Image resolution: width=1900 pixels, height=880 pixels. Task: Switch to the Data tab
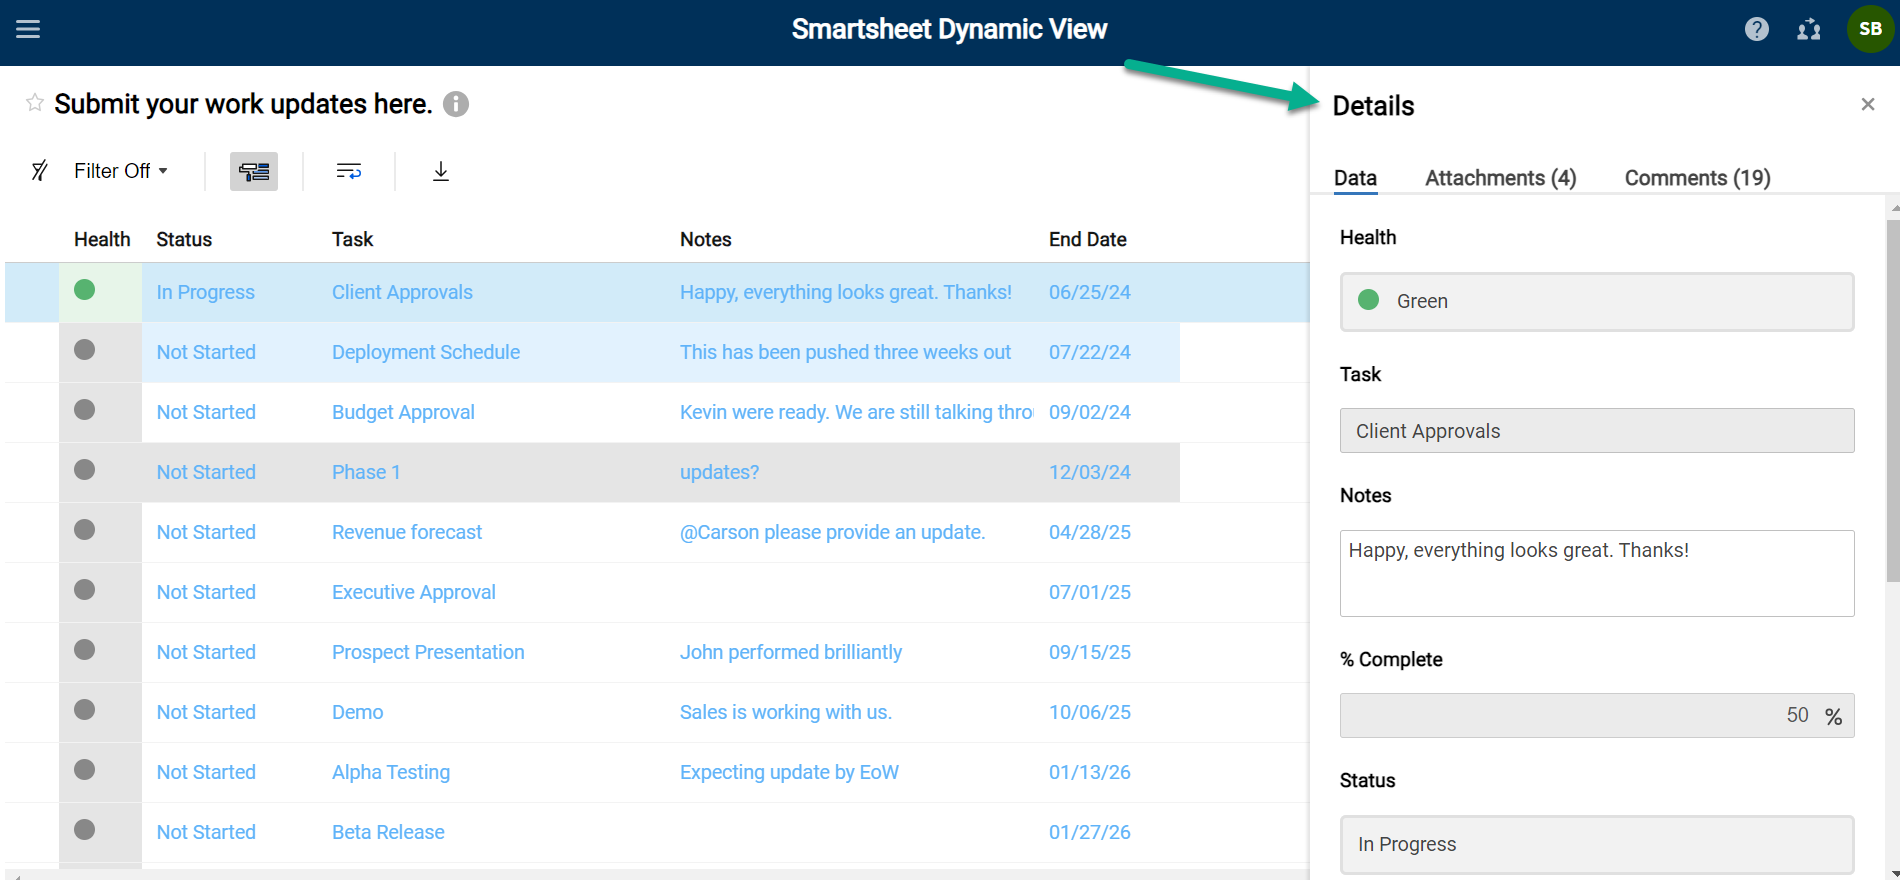[1355, 178]
